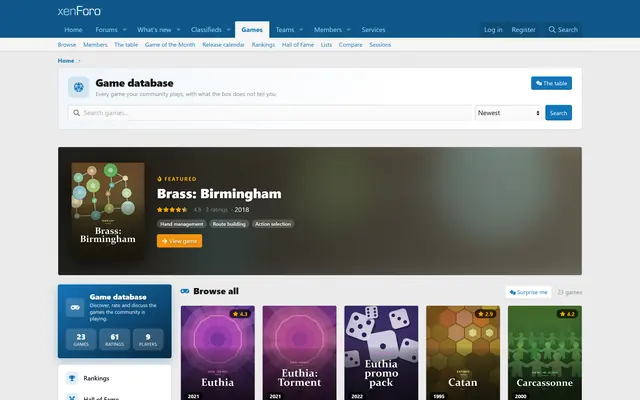Open the Euthia: Torment game card
The height and width of the screenshot is (400, 640).
click(300, 353)
